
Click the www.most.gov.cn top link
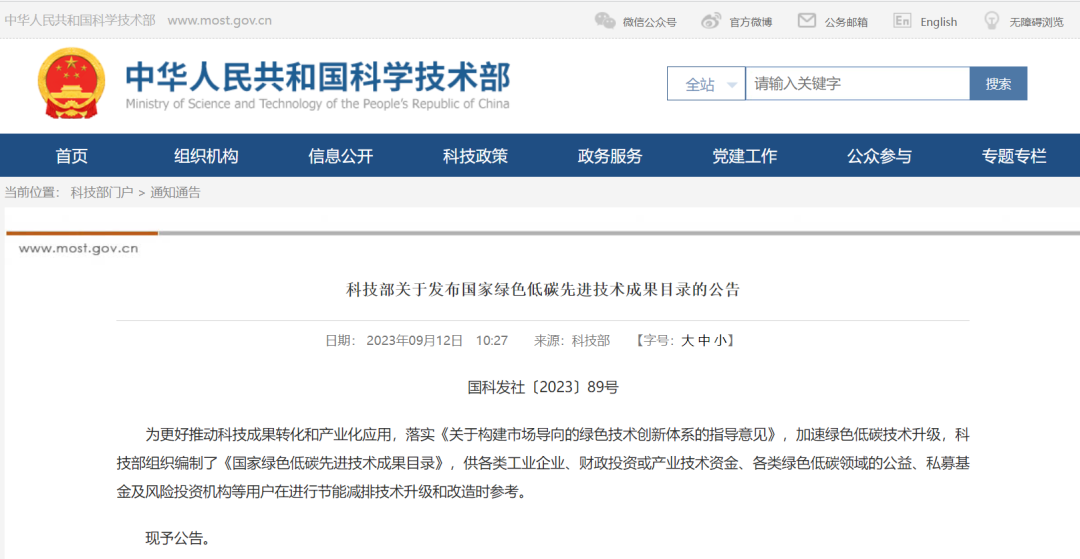point(220,20)
